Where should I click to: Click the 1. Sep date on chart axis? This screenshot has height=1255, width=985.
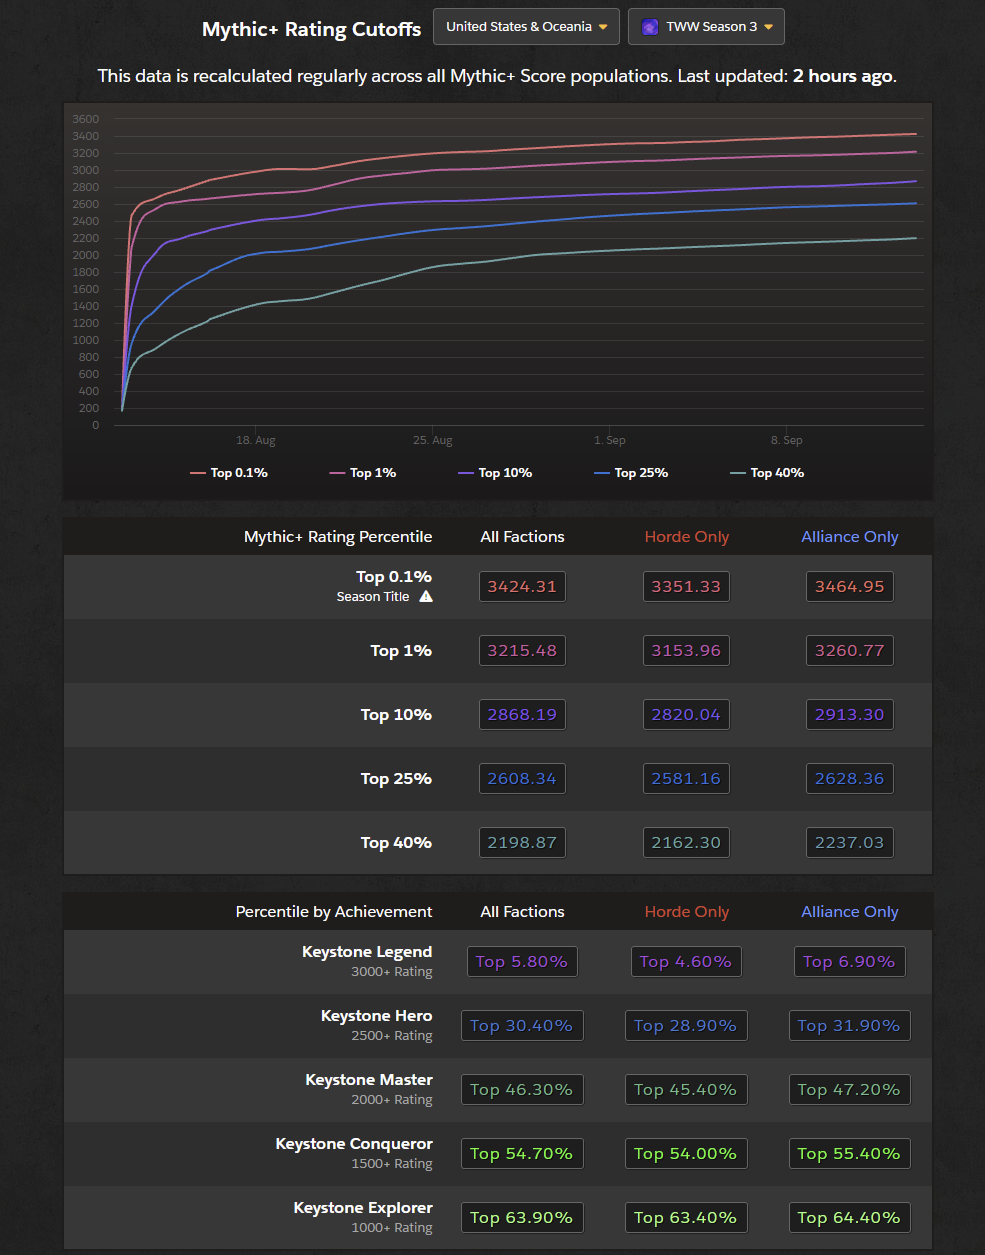610,440
